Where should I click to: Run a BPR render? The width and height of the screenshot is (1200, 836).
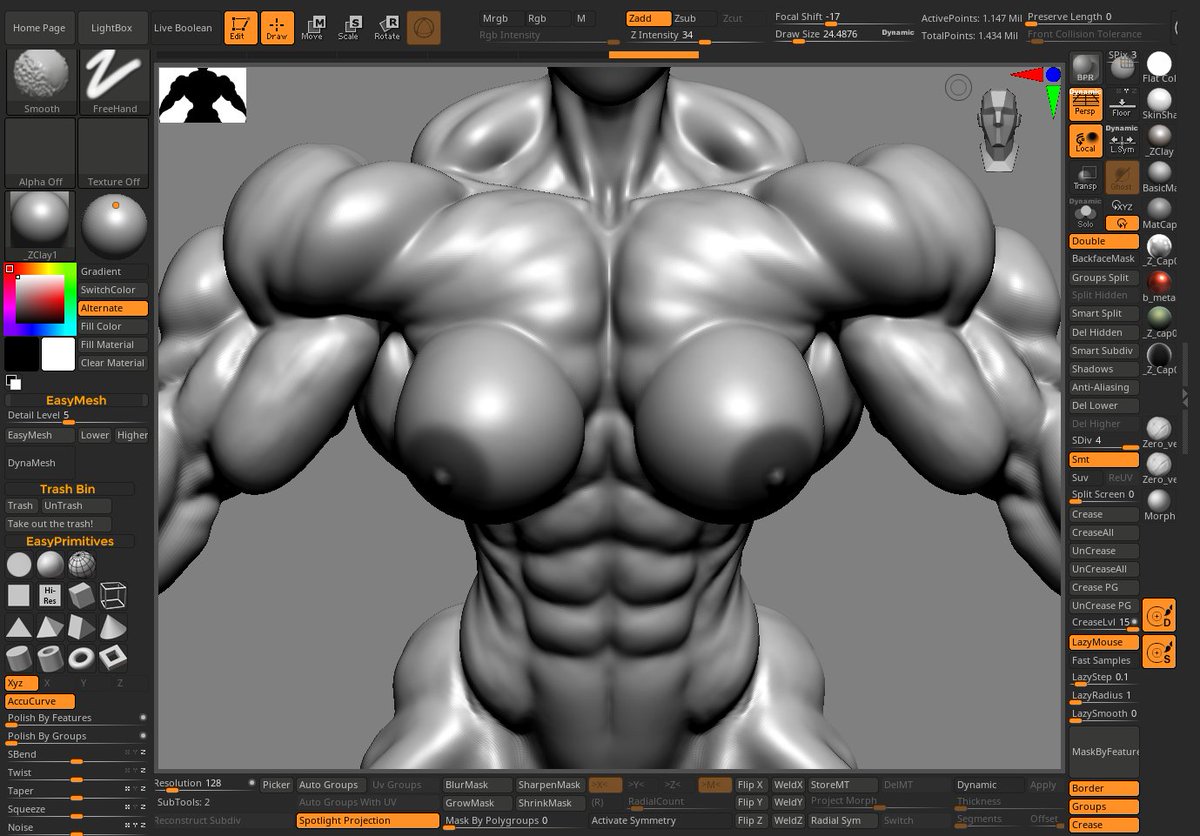point(1085,69)
